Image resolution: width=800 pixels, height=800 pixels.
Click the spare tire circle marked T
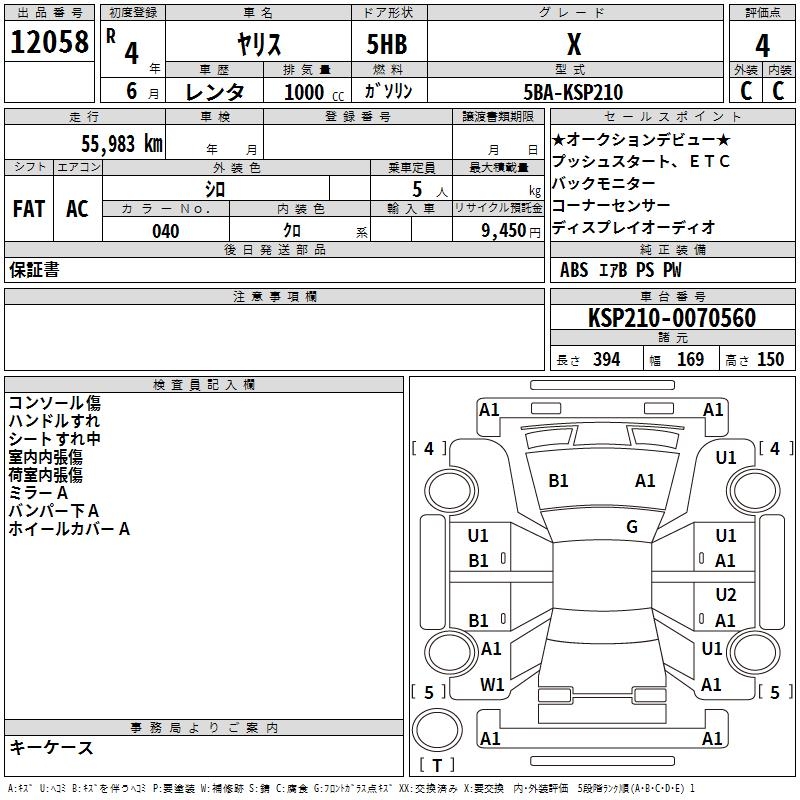[437, 730]
